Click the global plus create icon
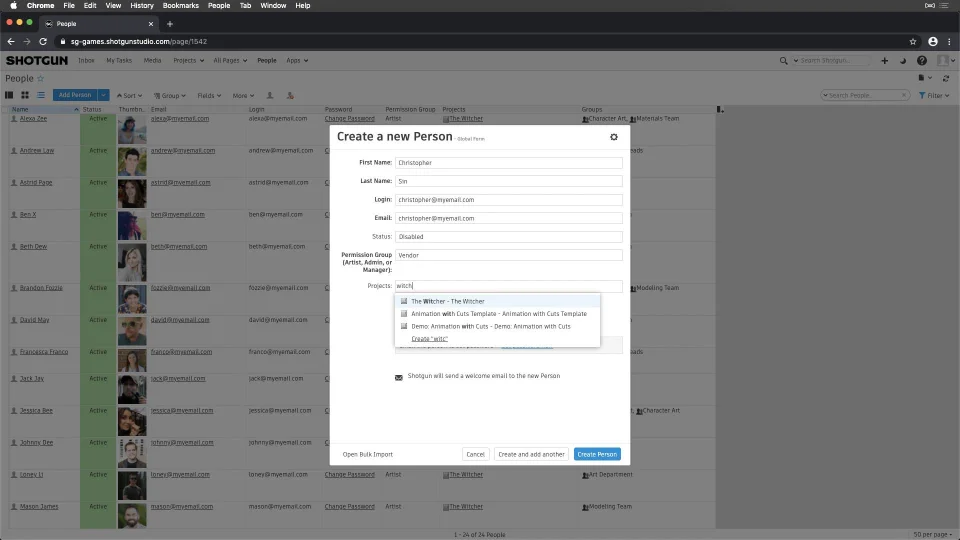This screenshot has width=960, height=540. (x=884, y=61)
